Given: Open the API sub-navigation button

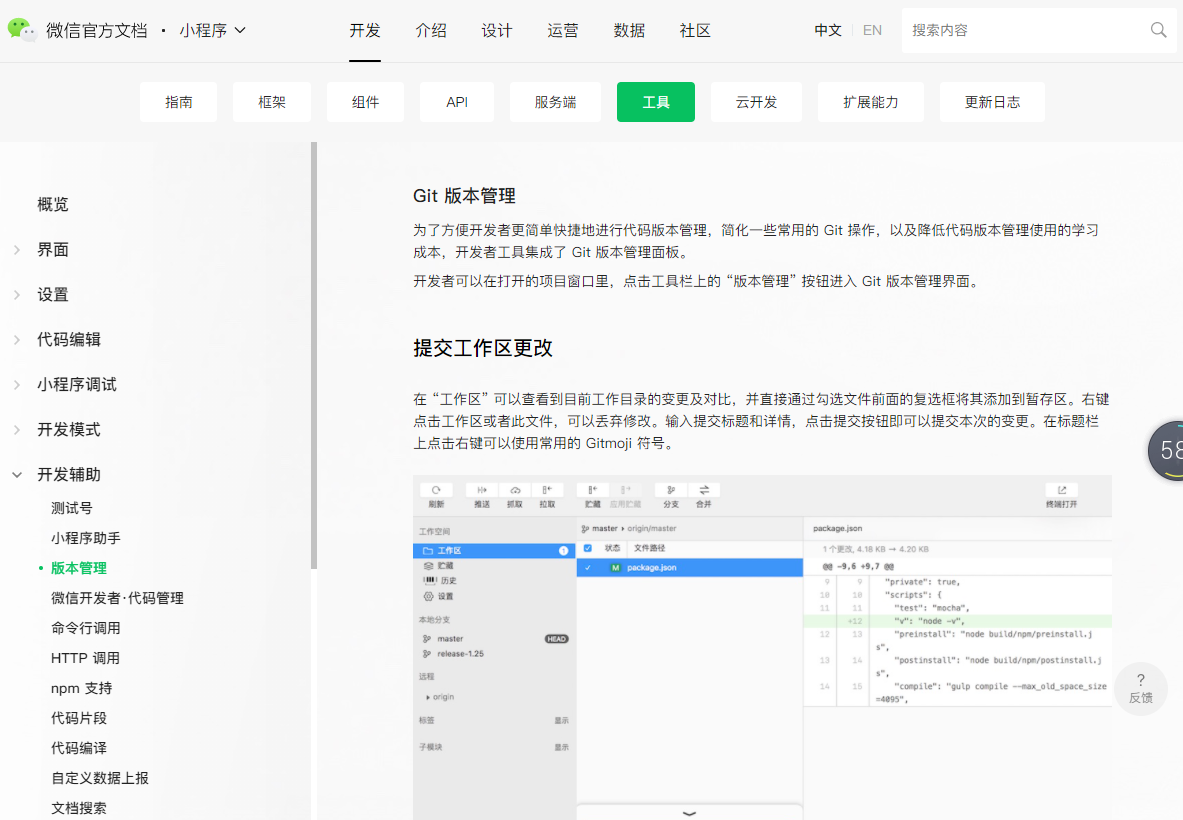Looking at the screenshot, I should pos(457,102).
